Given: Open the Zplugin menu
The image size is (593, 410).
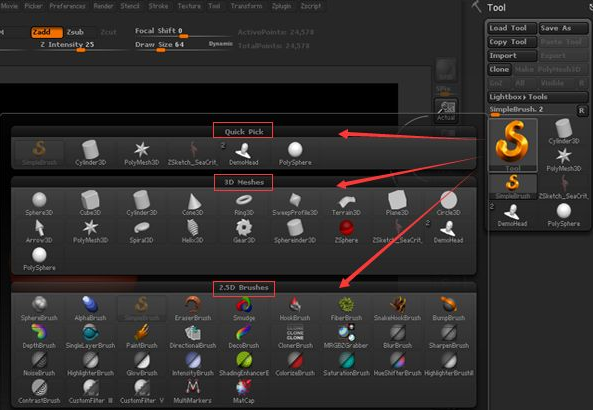Looking at the screenshot, I should coord(281,6).
